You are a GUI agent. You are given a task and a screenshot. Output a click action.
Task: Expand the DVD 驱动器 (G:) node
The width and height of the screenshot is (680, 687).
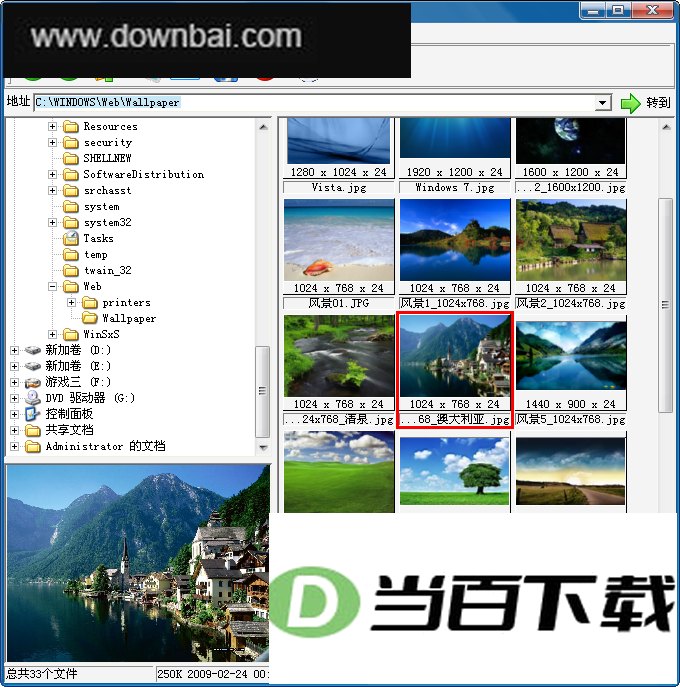coord(14,398)
